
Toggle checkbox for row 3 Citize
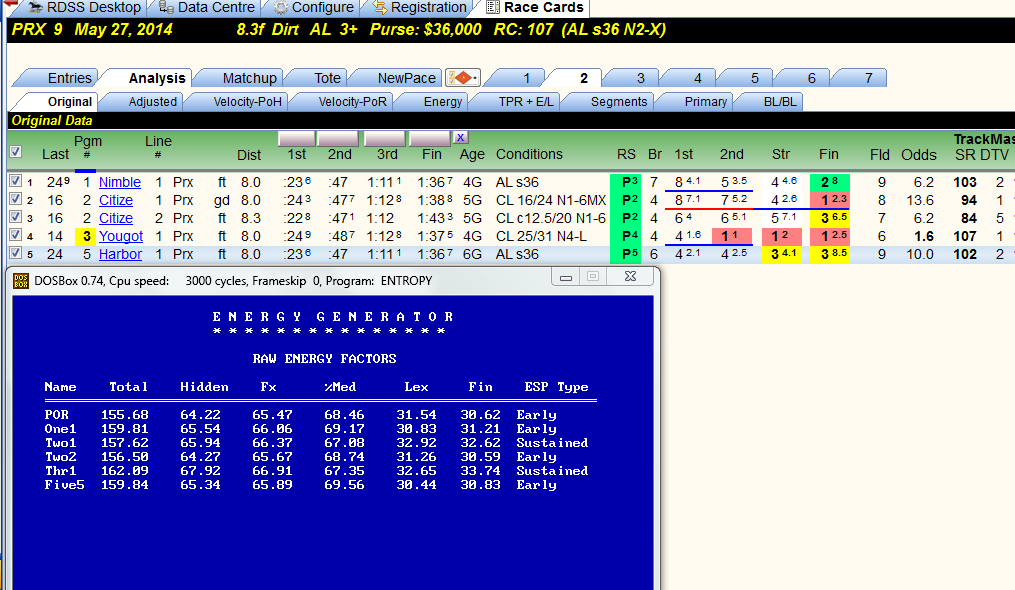[16, 218]
